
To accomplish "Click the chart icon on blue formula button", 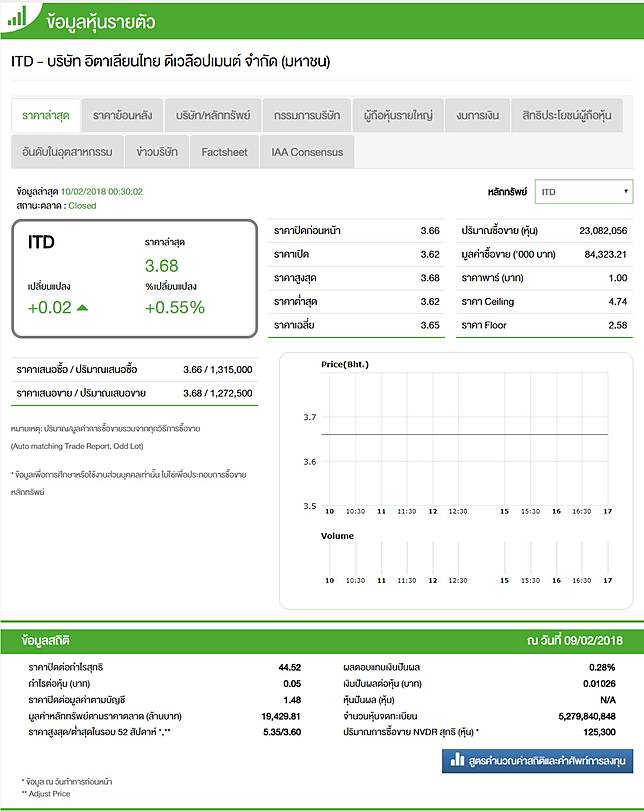I will click(x=457, y=759).
